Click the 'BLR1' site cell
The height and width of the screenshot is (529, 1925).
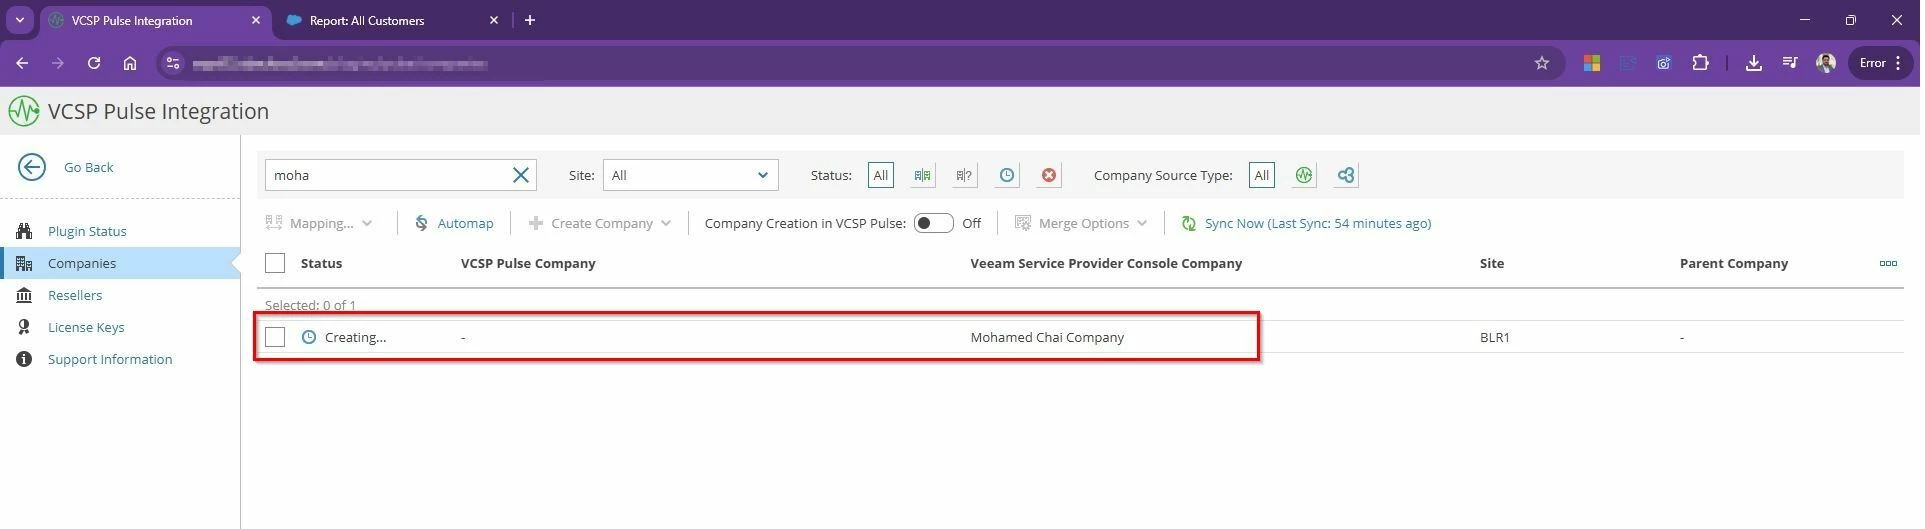[x=1494, y=337]
